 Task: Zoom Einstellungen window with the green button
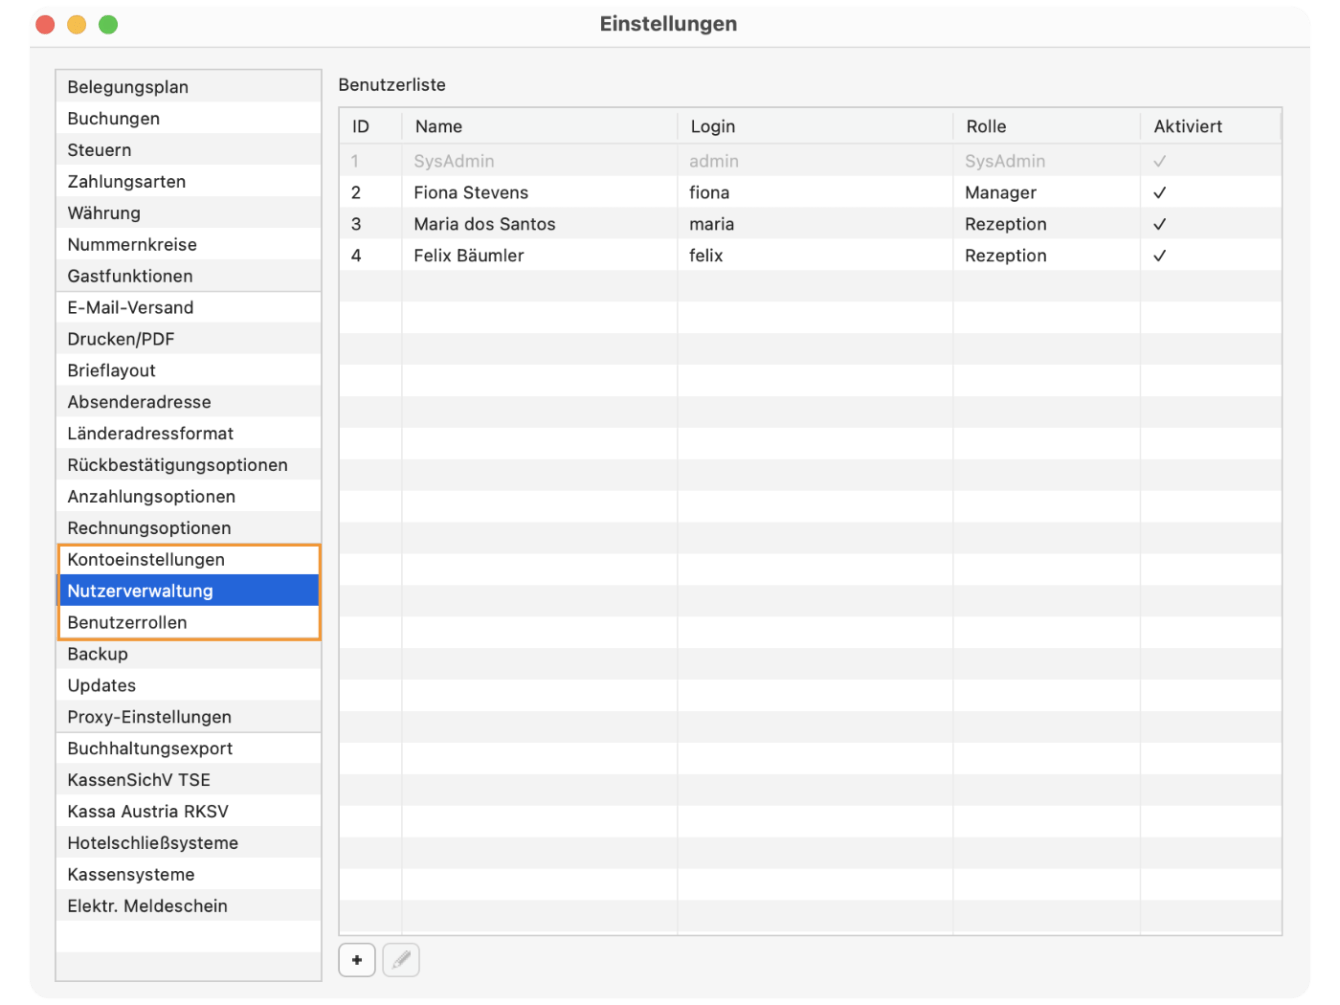[108, 24]
